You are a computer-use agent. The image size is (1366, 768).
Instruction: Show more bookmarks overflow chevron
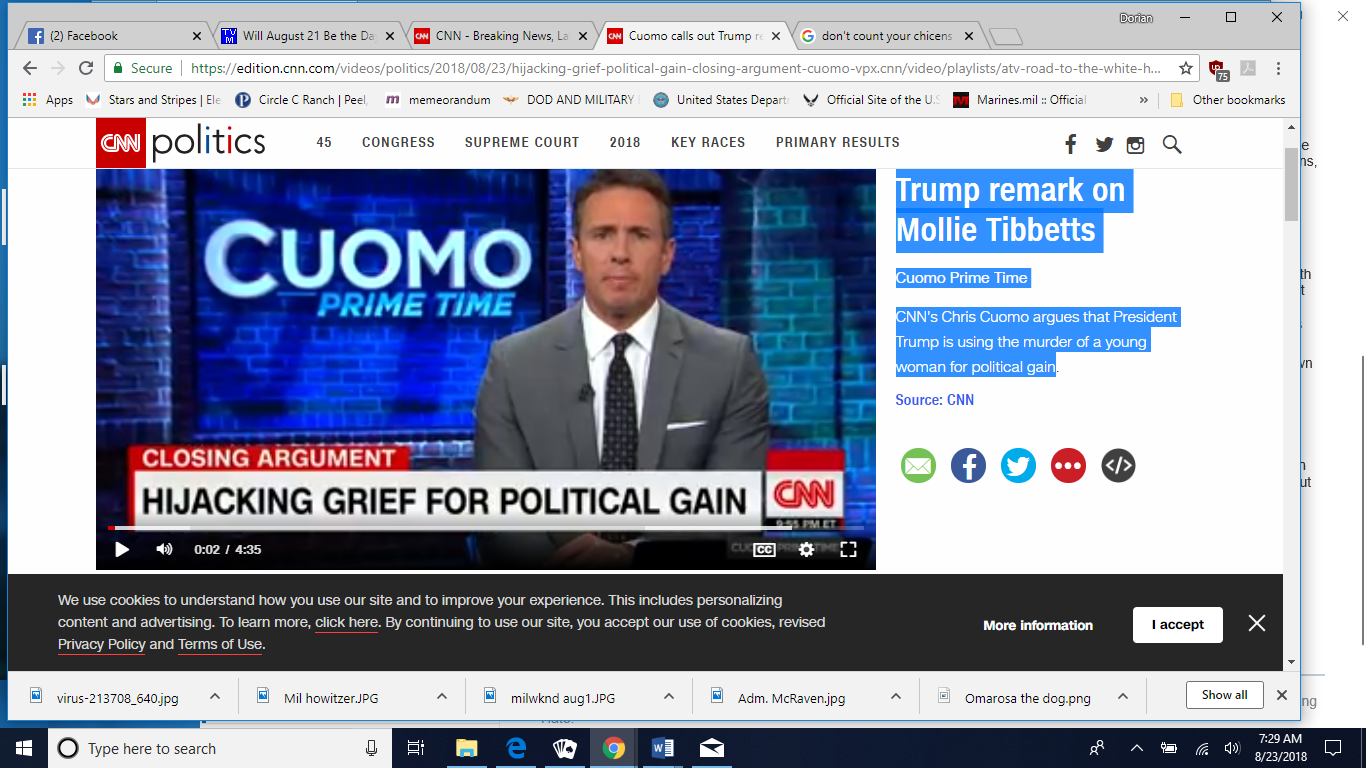[1144, 100]
